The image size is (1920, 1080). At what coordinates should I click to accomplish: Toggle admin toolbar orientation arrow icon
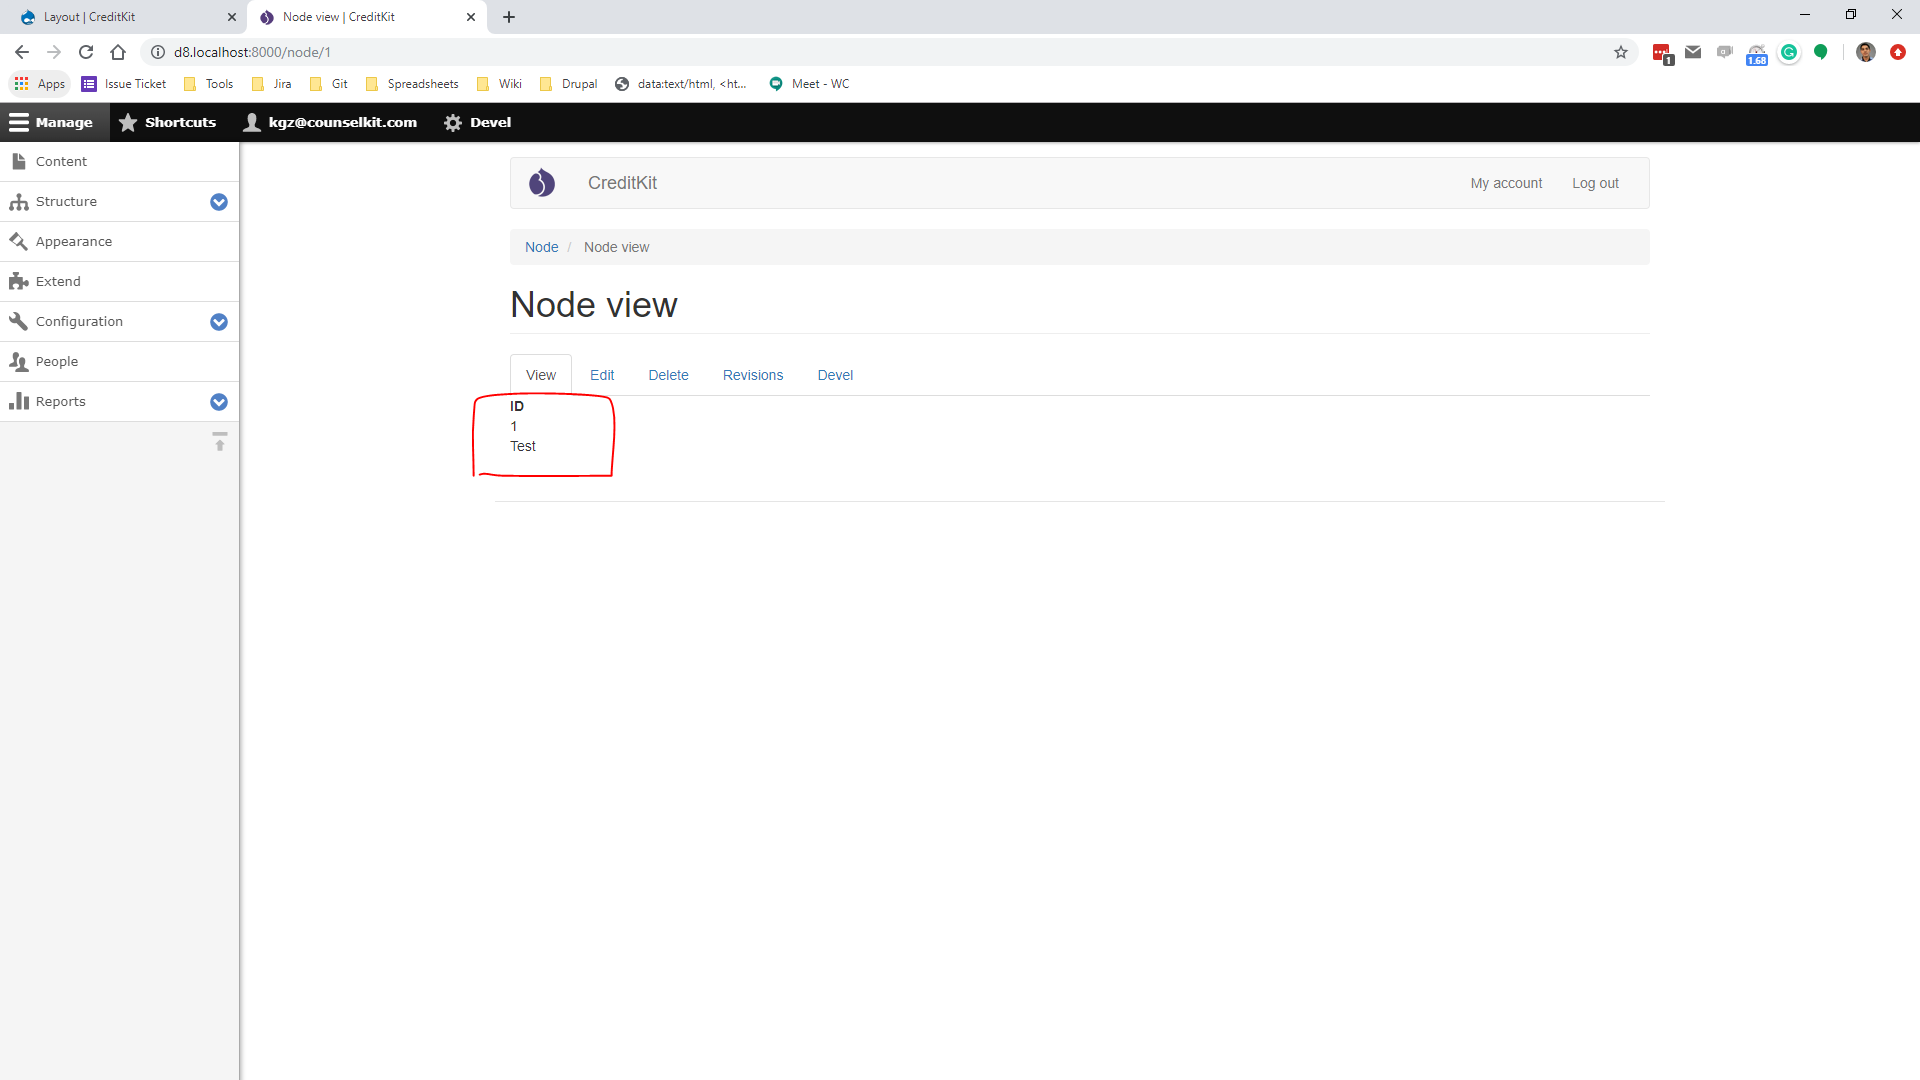(x=219, y=441)
